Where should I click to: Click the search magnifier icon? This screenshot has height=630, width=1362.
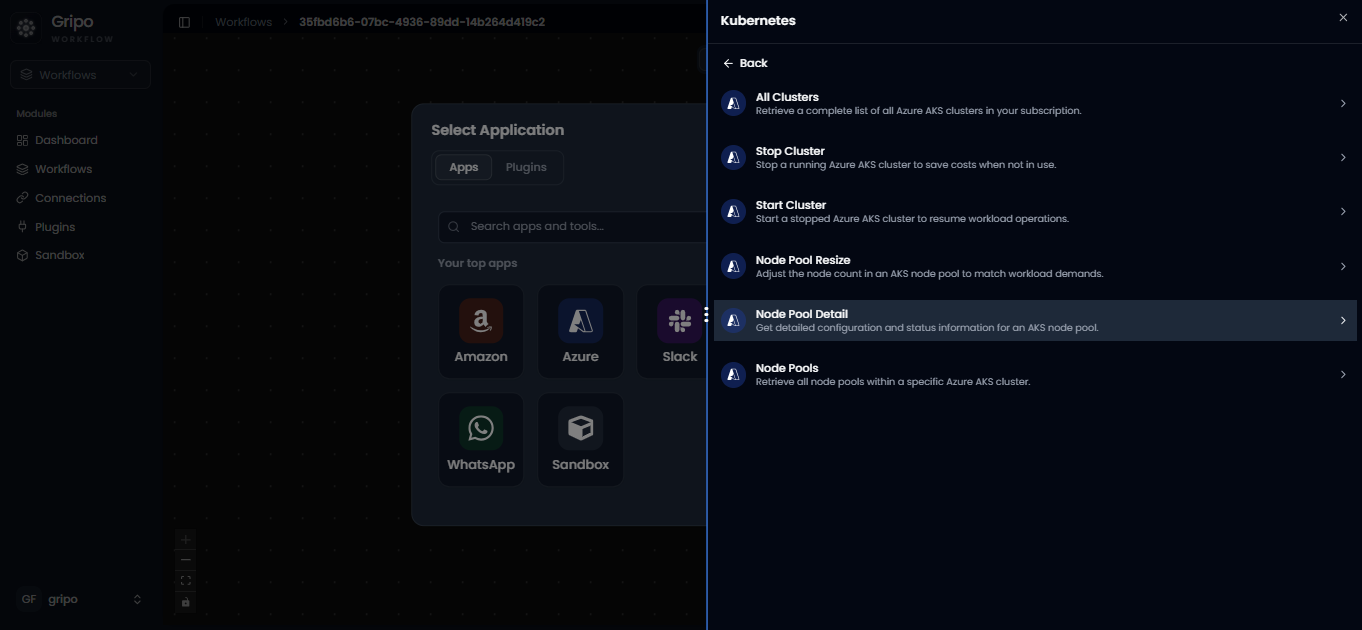(x=455, y=227)
